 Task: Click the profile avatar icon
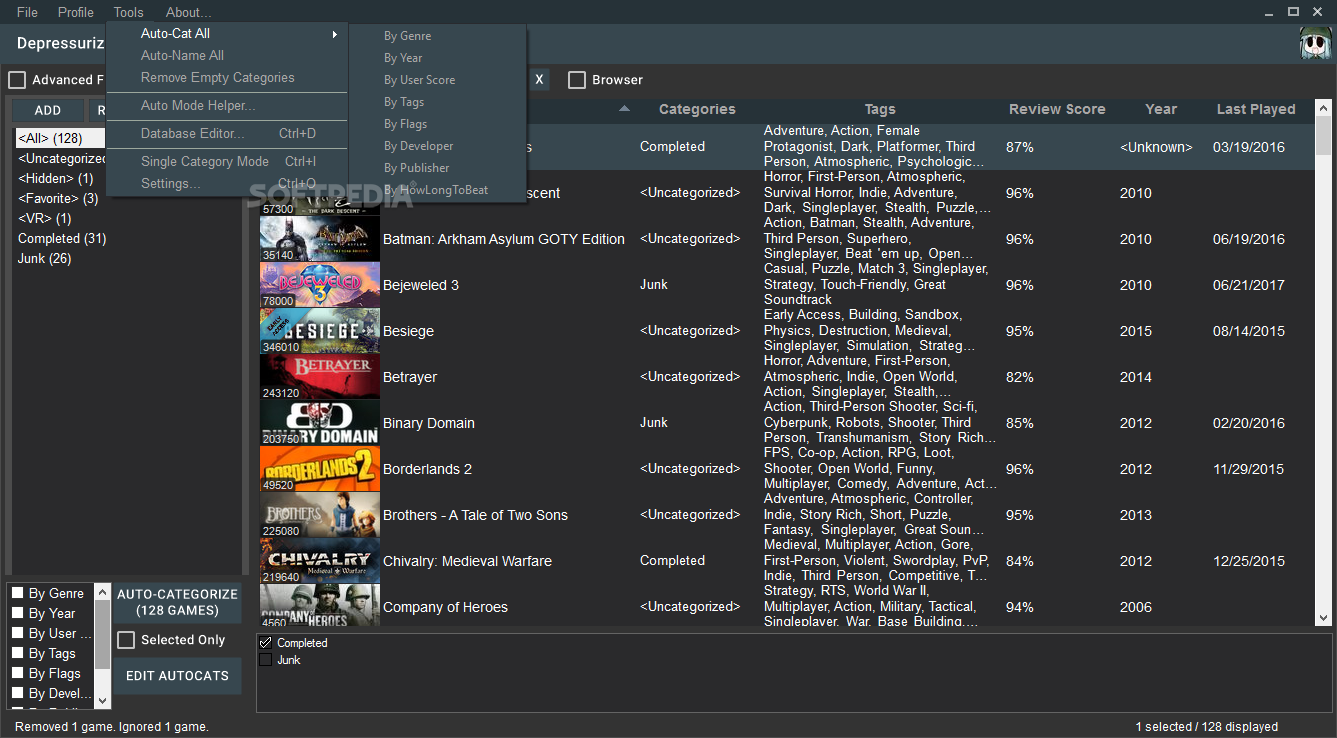point(1314,44)
